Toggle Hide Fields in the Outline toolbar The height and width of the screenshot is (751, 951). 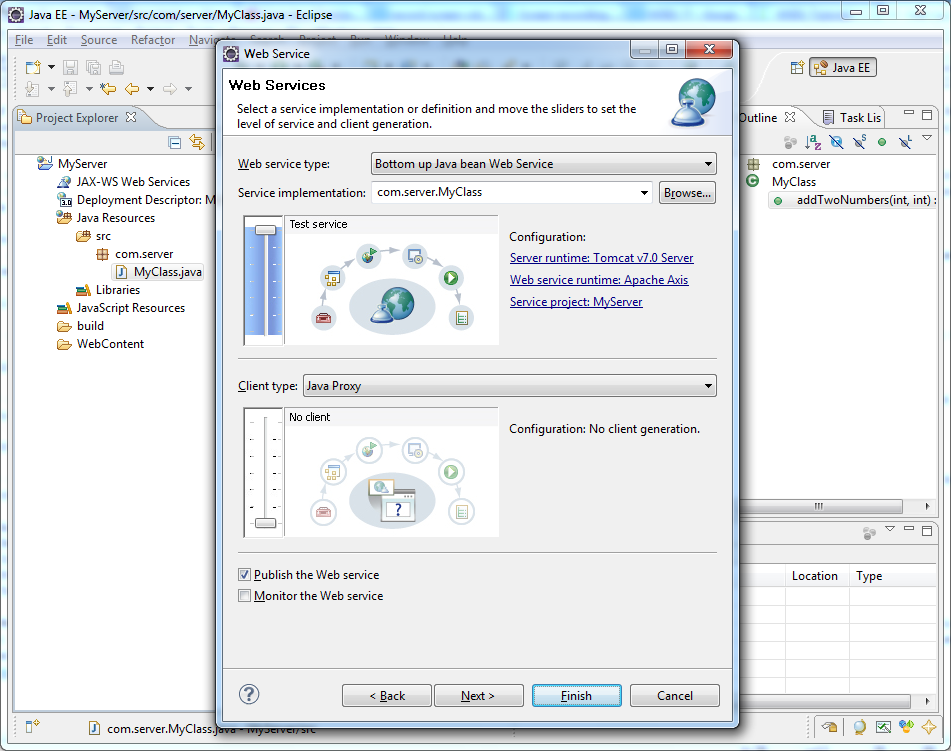(x=836, y=142)
